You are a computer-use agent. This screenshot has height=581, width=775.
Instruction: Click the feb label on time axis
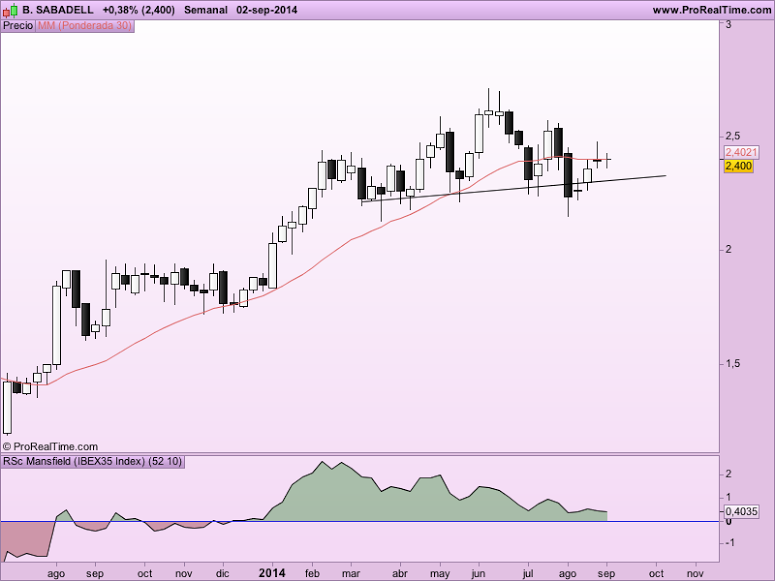(x=312, y=573)
